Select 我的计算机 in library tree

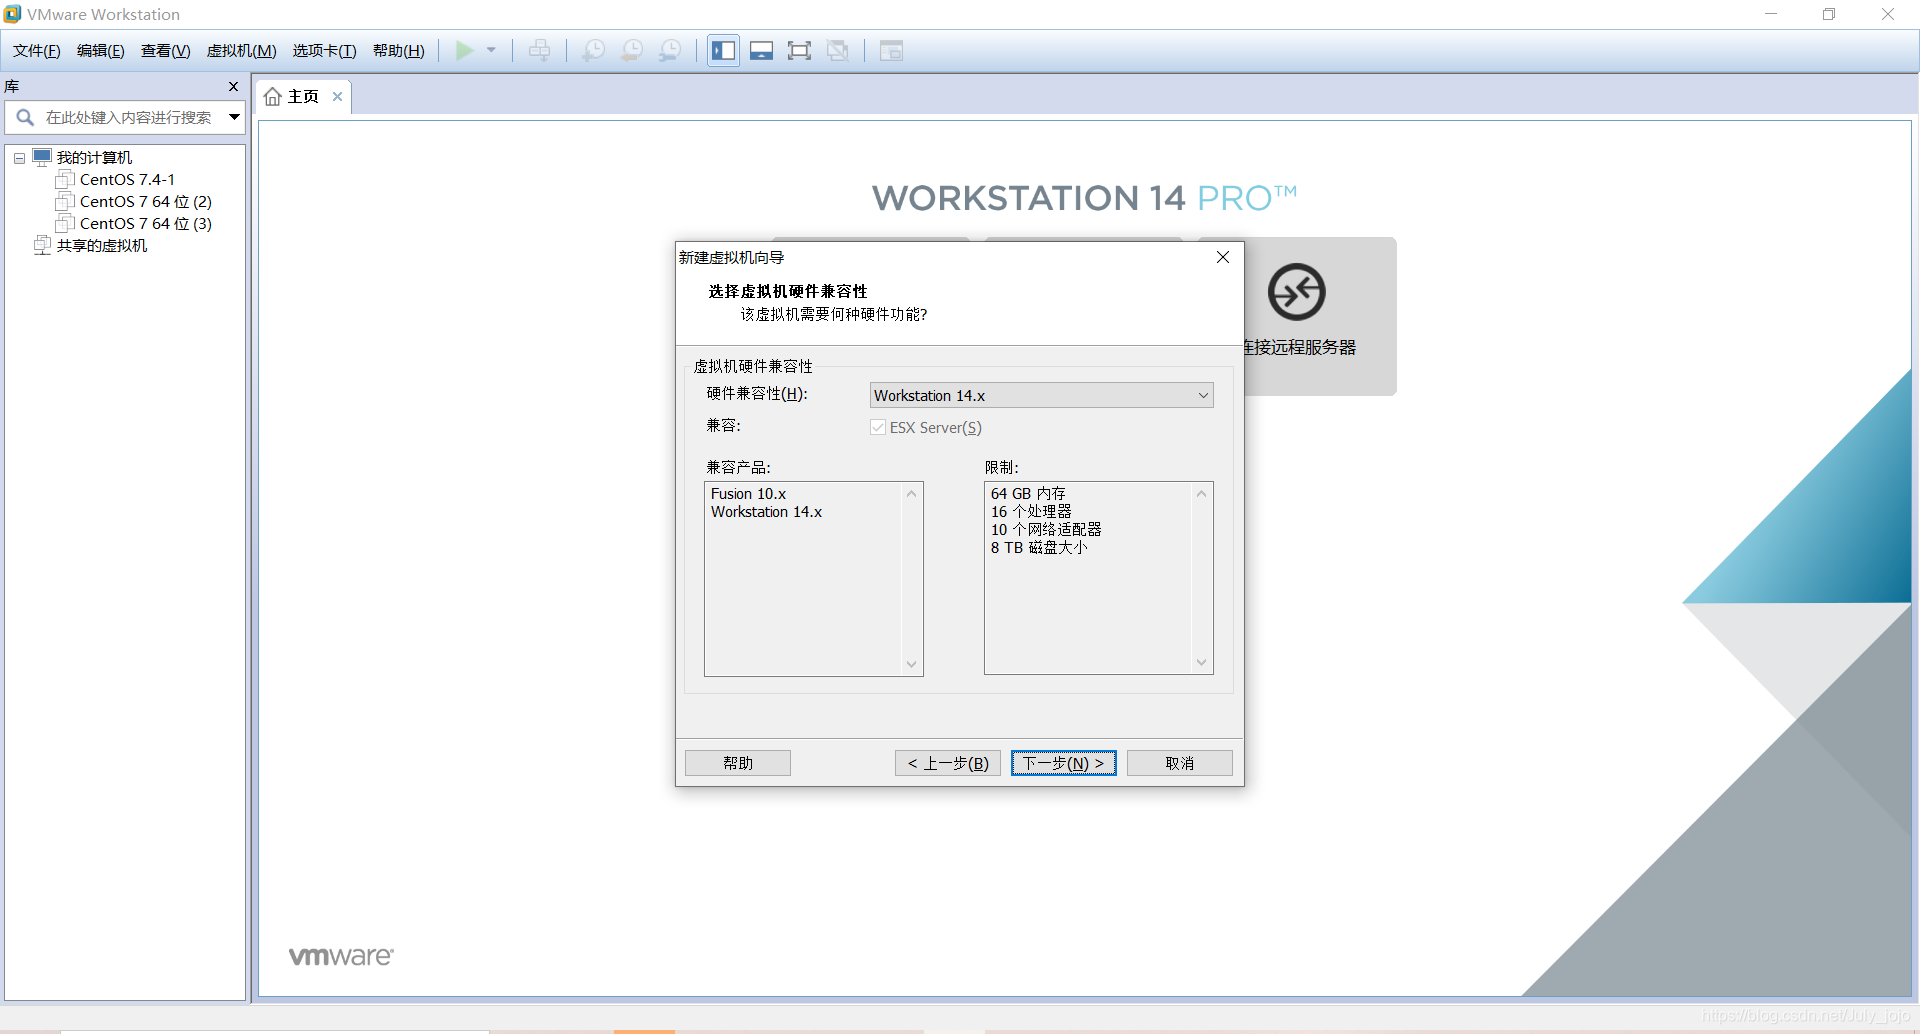[94, 158]
